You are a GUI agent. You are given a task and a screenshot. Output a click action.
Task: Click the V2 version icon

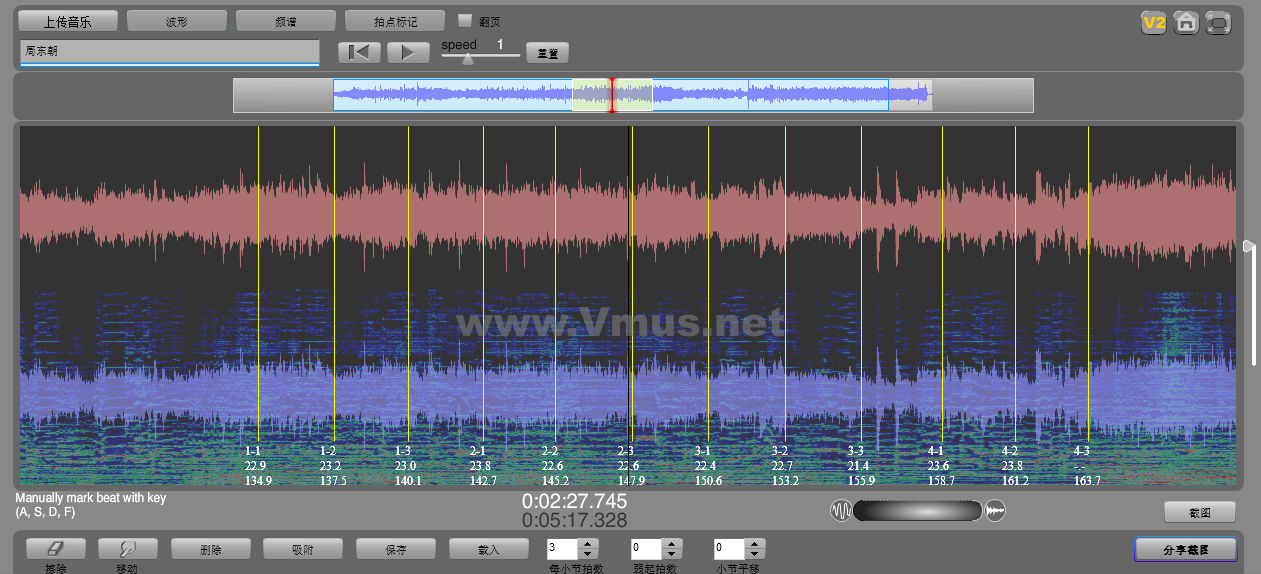(1155, 22)
